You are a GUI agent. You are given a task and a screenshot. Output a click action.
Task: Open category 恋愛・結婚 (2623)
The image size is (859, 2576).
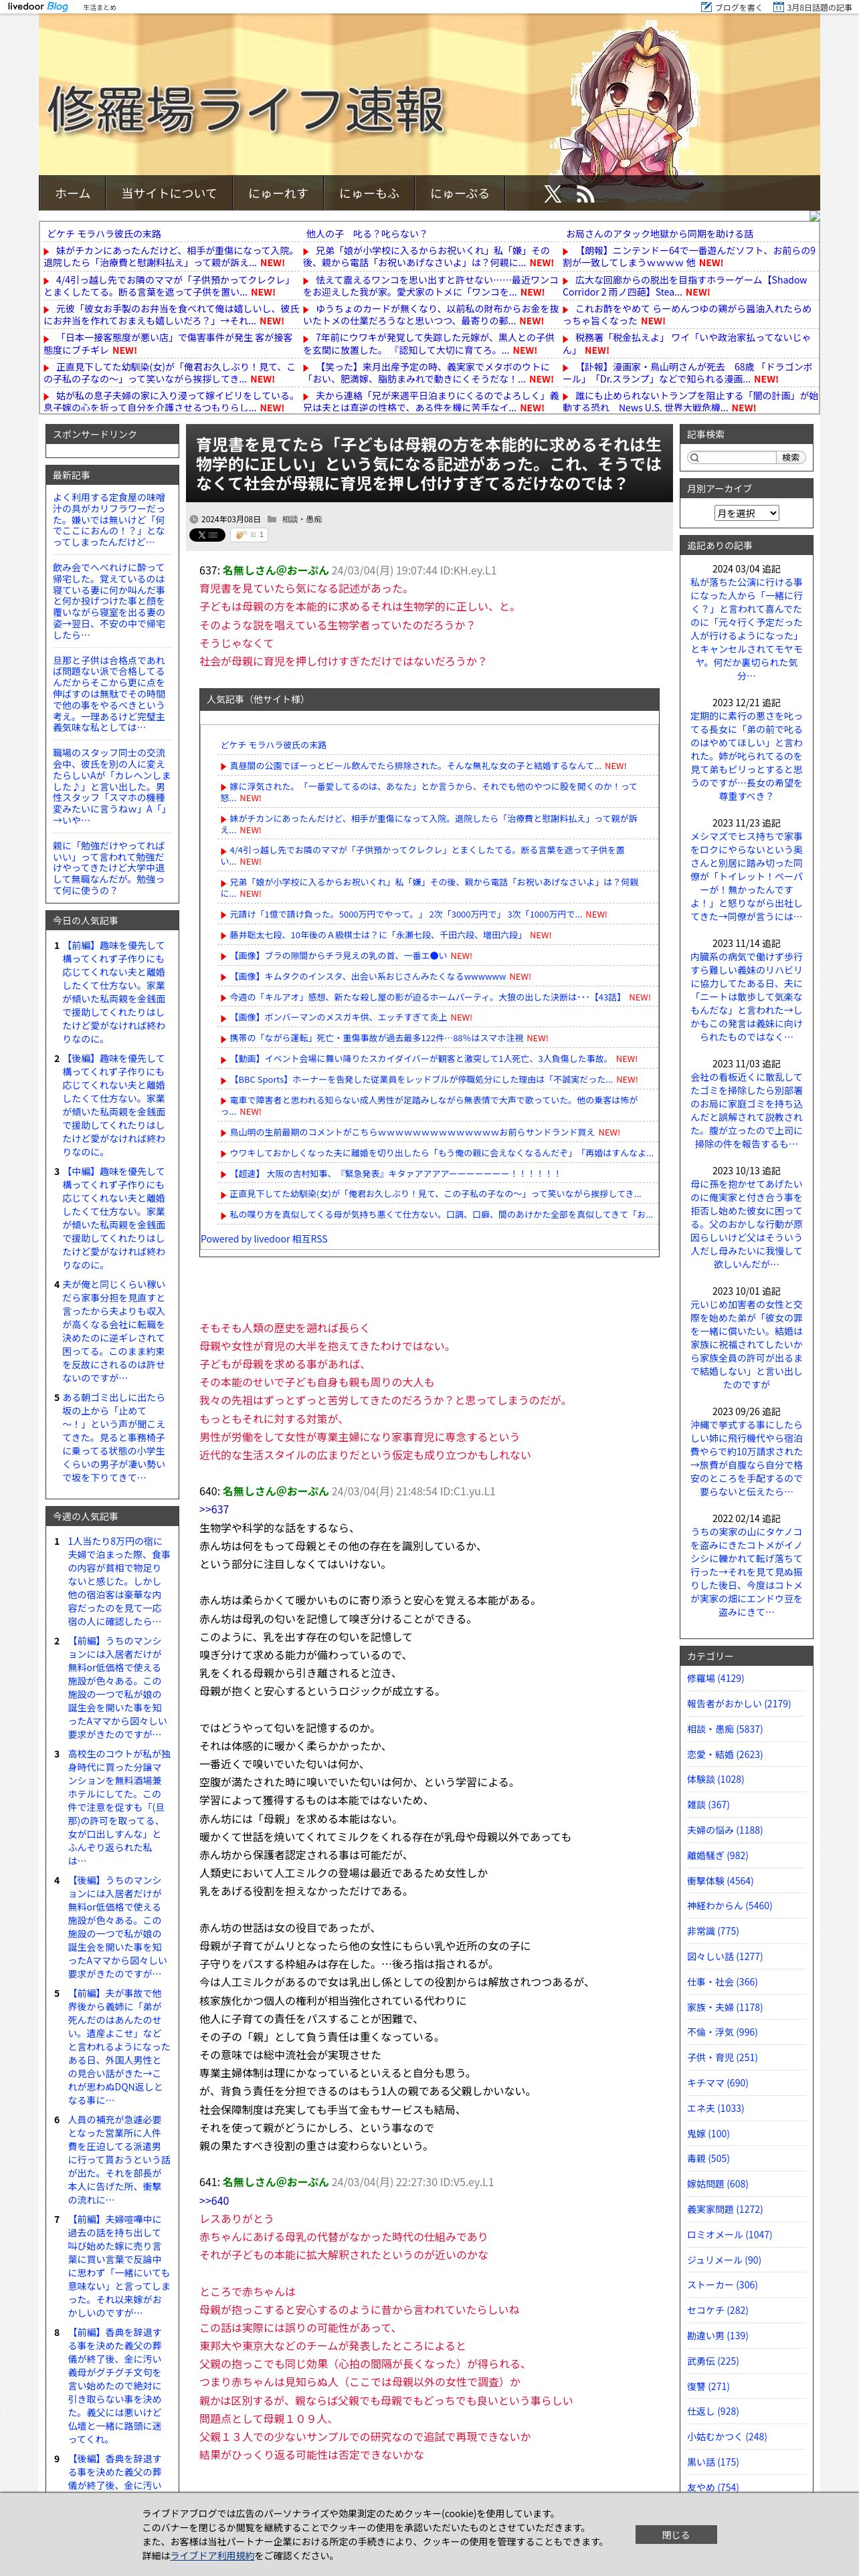[724, 1754]
